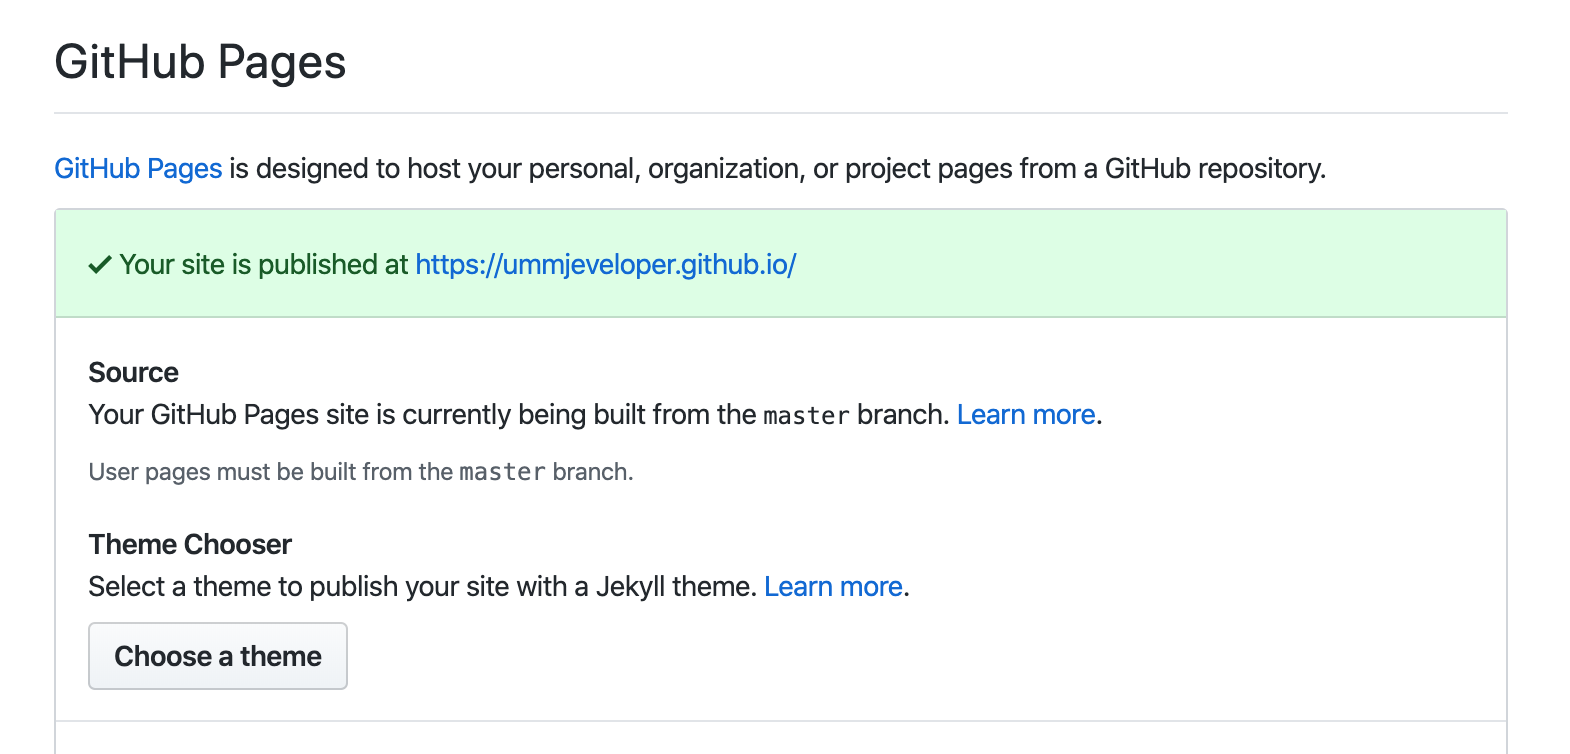Click 'currently being built from the master' sentence

518,414
